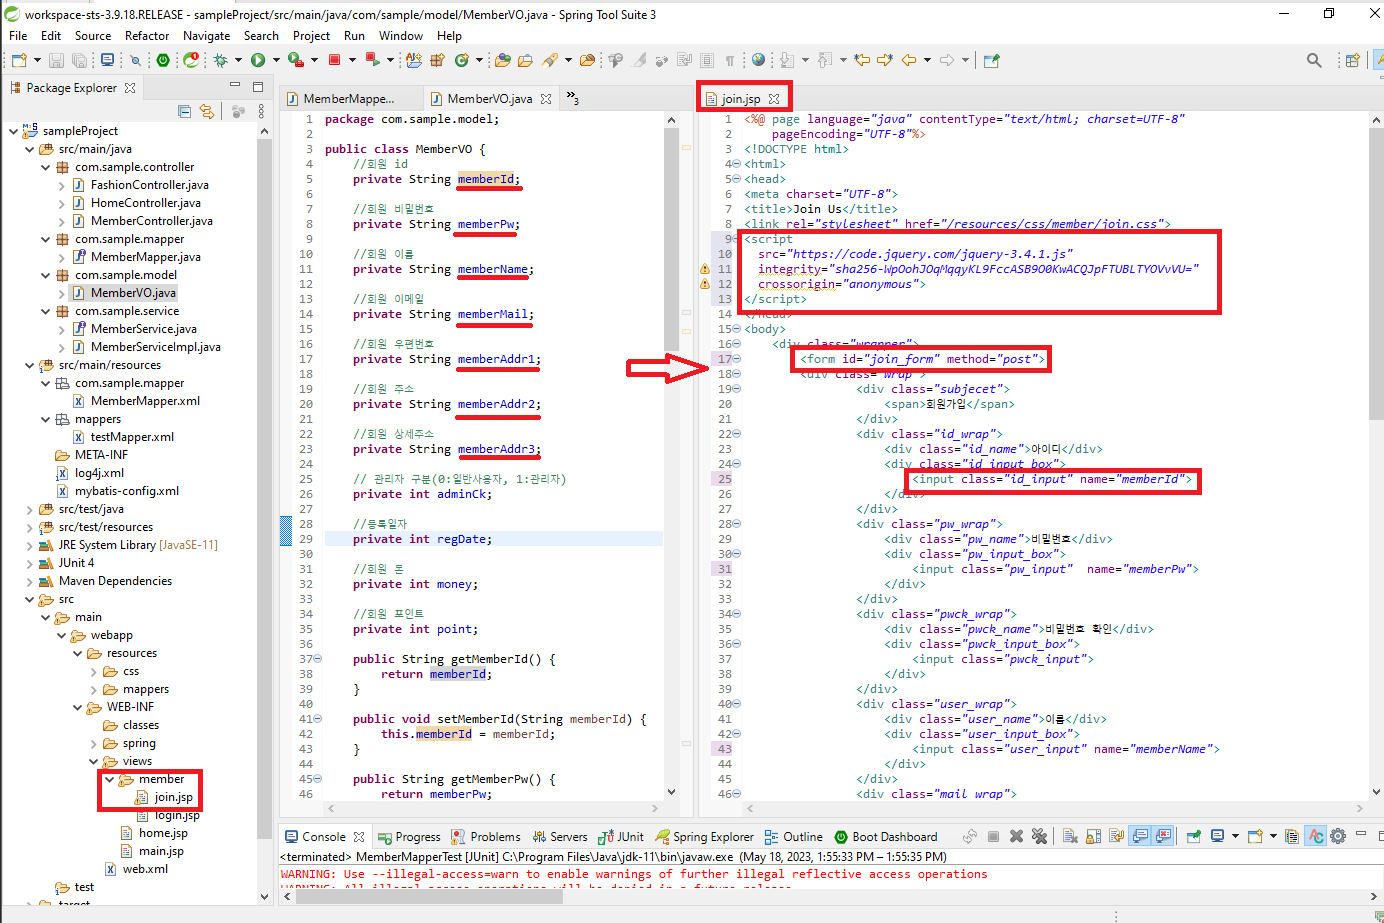The image size is (1384, 923).
Task: Expand the Maven Dependencies node
Action: [x=29, y=581]
